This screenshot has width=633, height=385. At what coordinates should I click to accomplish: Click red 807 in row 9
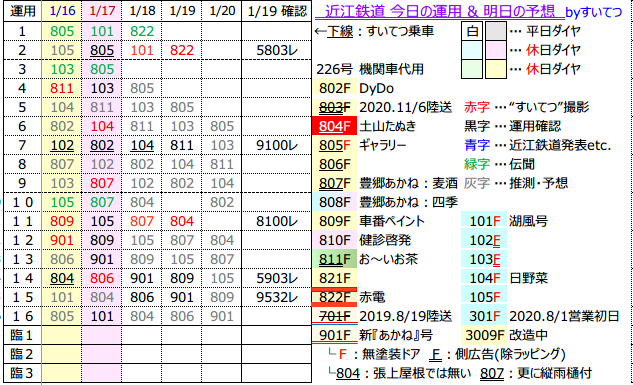click(x=102, y=183)
